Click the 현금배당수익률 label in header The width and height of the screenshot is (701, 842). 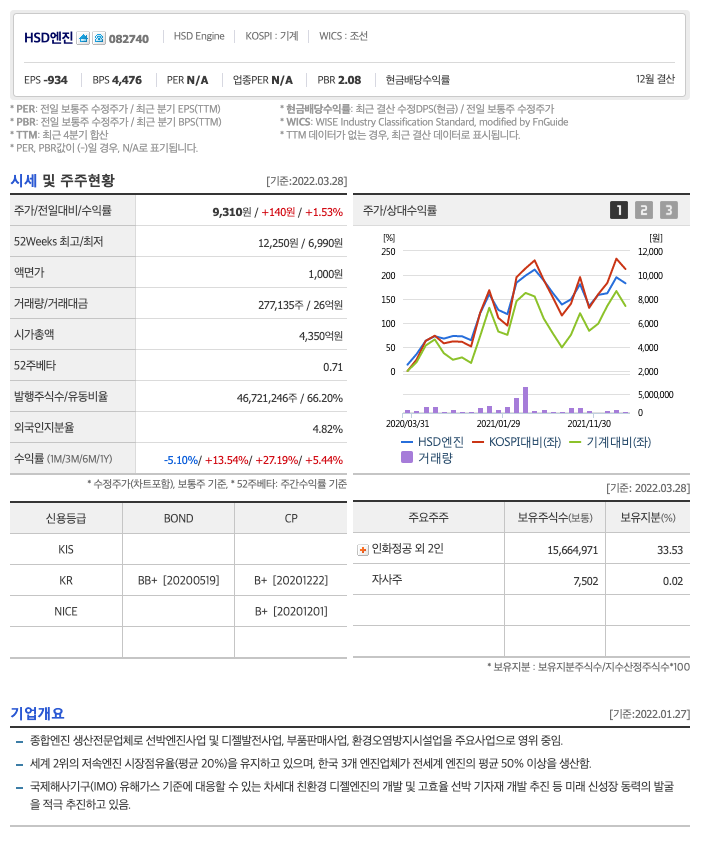pyautogui.click(x=417, y=80)
